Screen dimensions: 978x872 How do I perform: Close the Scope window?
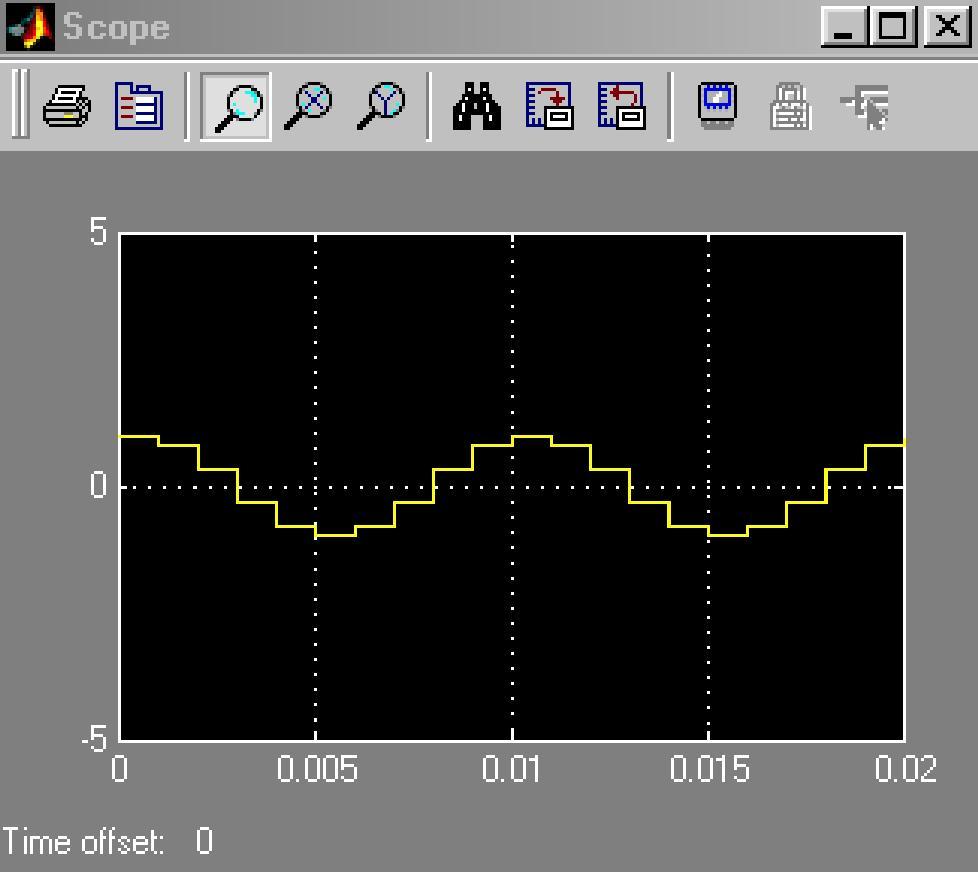tap(945, 27)
